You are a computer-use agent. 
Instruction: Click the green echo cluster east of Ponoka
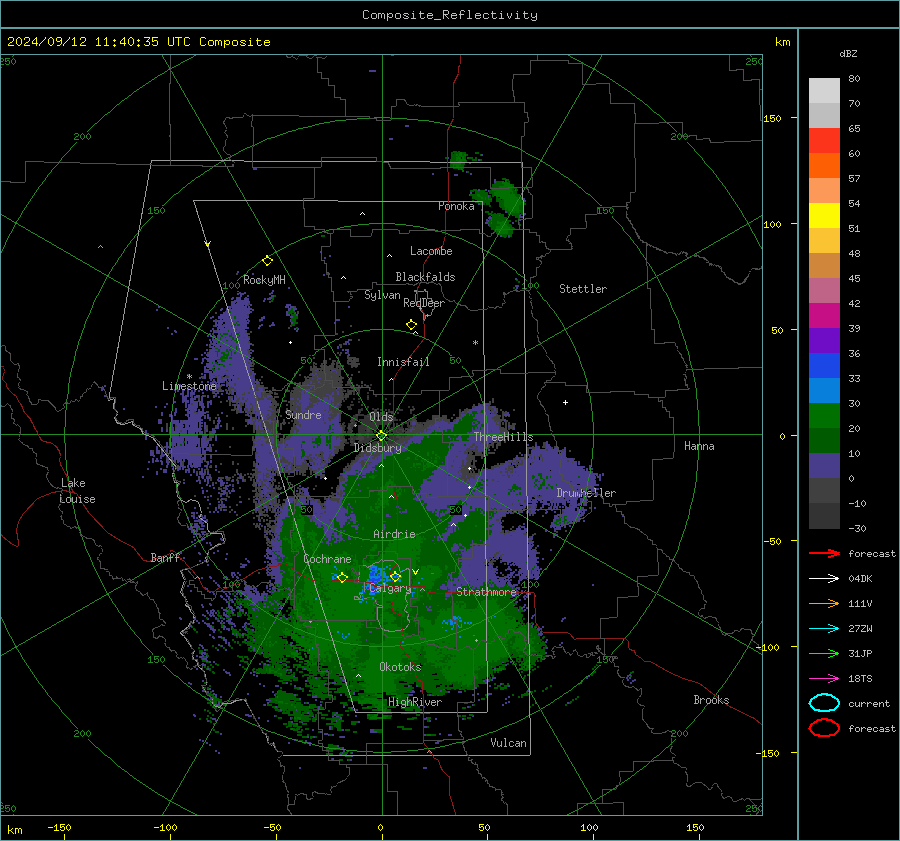[x=499, y=206]
